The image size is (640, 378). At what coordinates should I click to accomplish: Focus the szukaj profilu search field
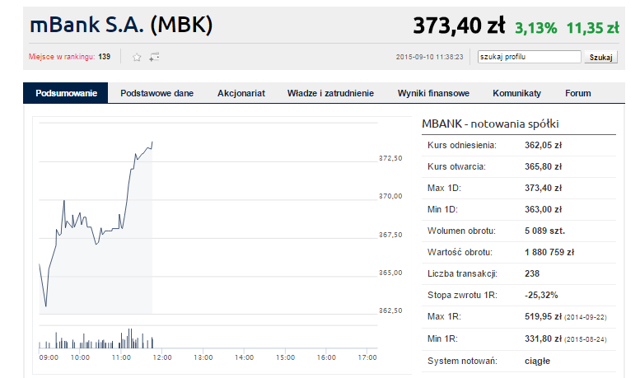click(x=529, y=57)
